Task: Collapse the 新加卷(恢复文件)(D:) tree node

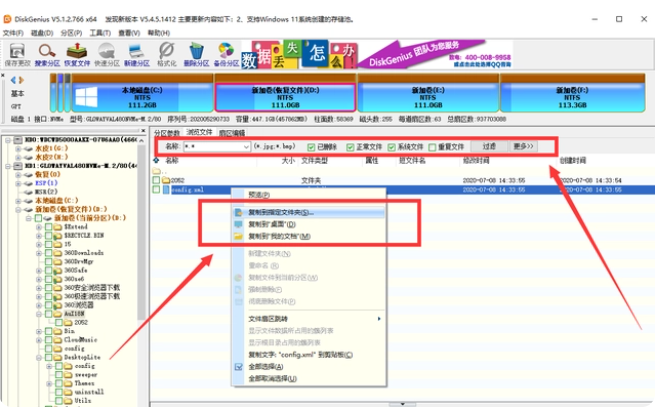Action: pos(18,209)
